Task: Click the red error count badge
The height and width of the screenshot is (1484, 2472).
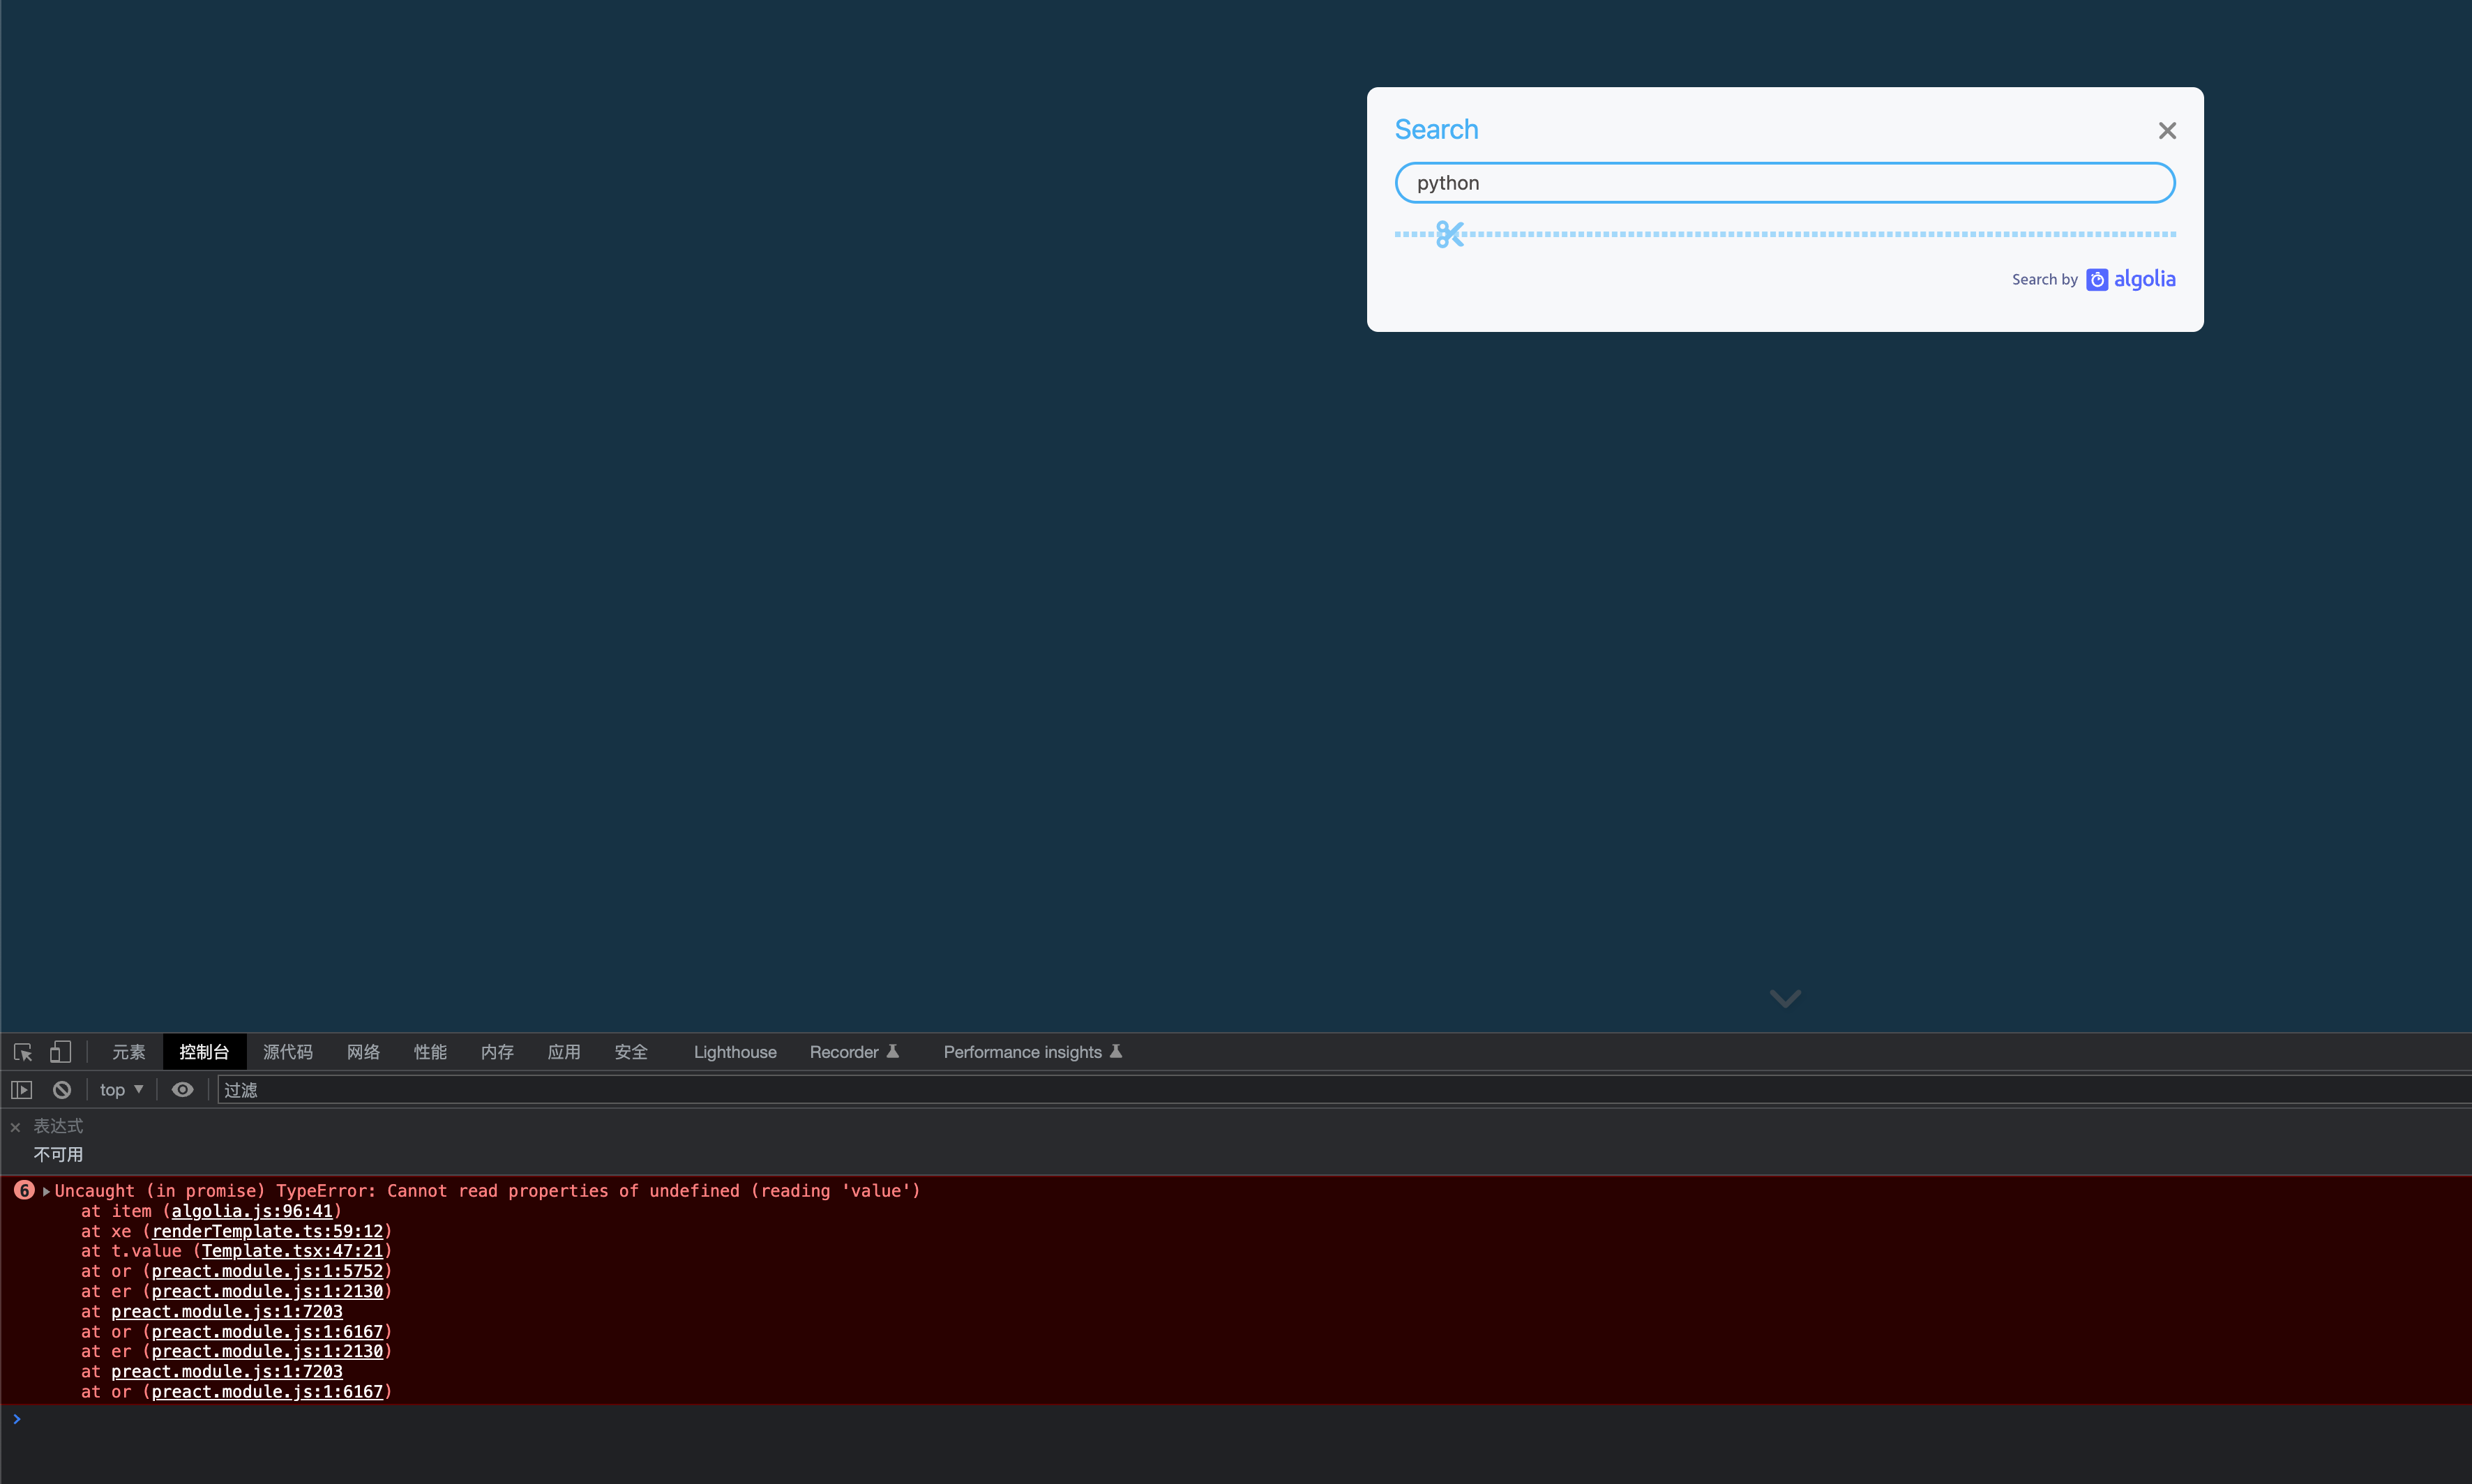Action: 24,1190
